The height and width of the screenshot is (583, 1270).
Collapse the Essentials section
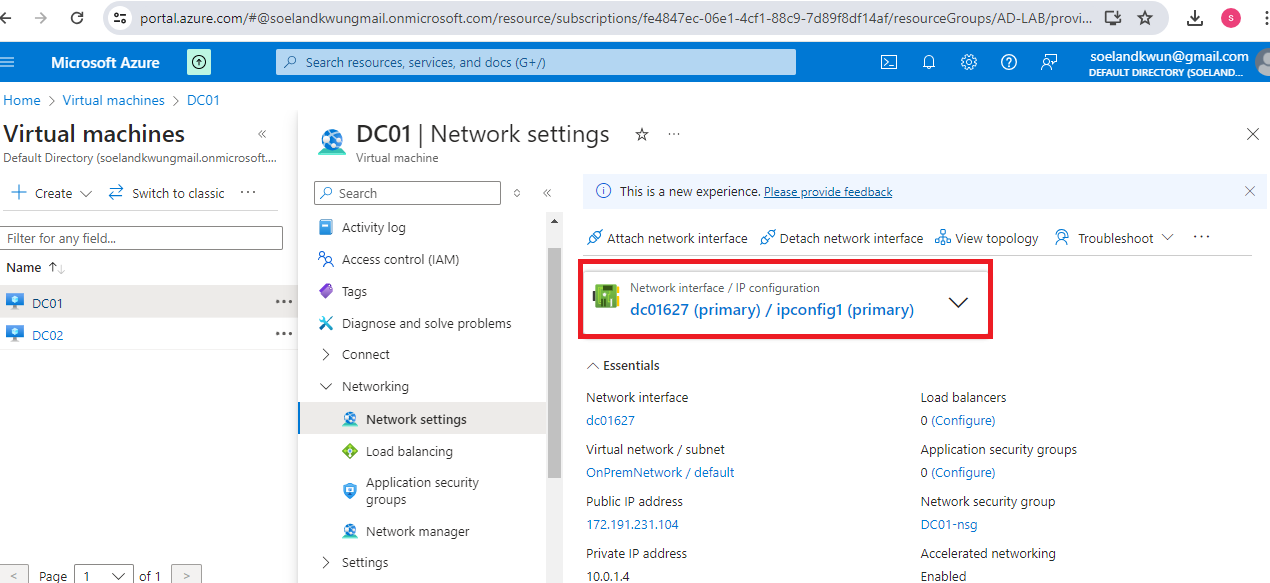click(623, 365)
